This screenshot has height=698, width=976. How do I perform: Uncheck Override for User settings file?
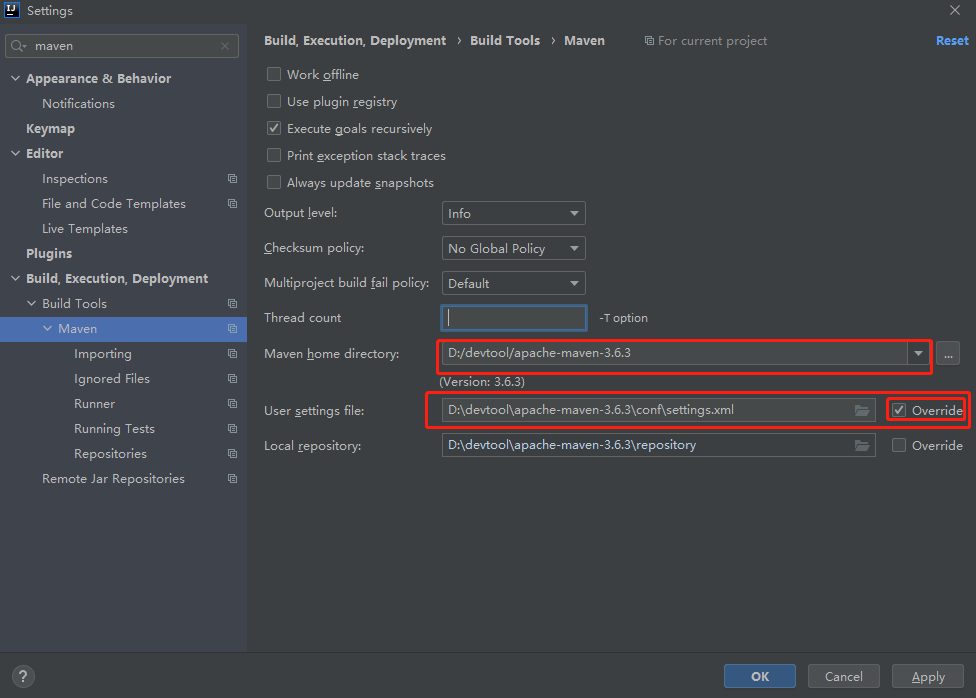tap(899, 410)
